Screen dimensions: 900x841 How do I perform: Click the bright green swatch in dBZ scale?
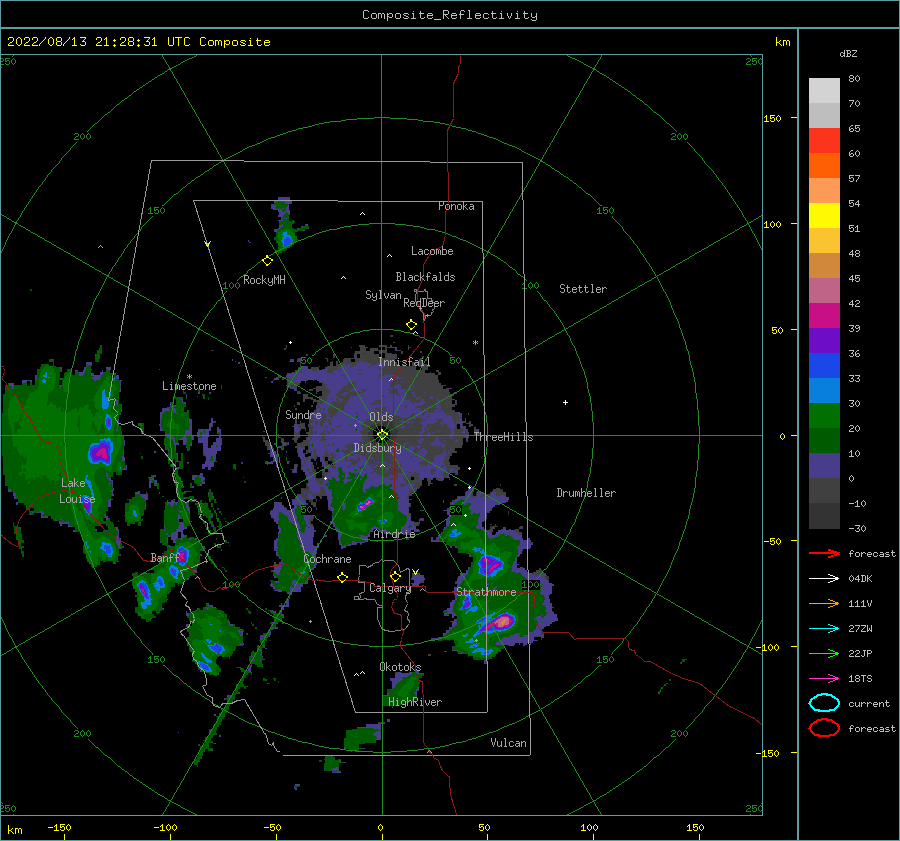coord(824,416)
